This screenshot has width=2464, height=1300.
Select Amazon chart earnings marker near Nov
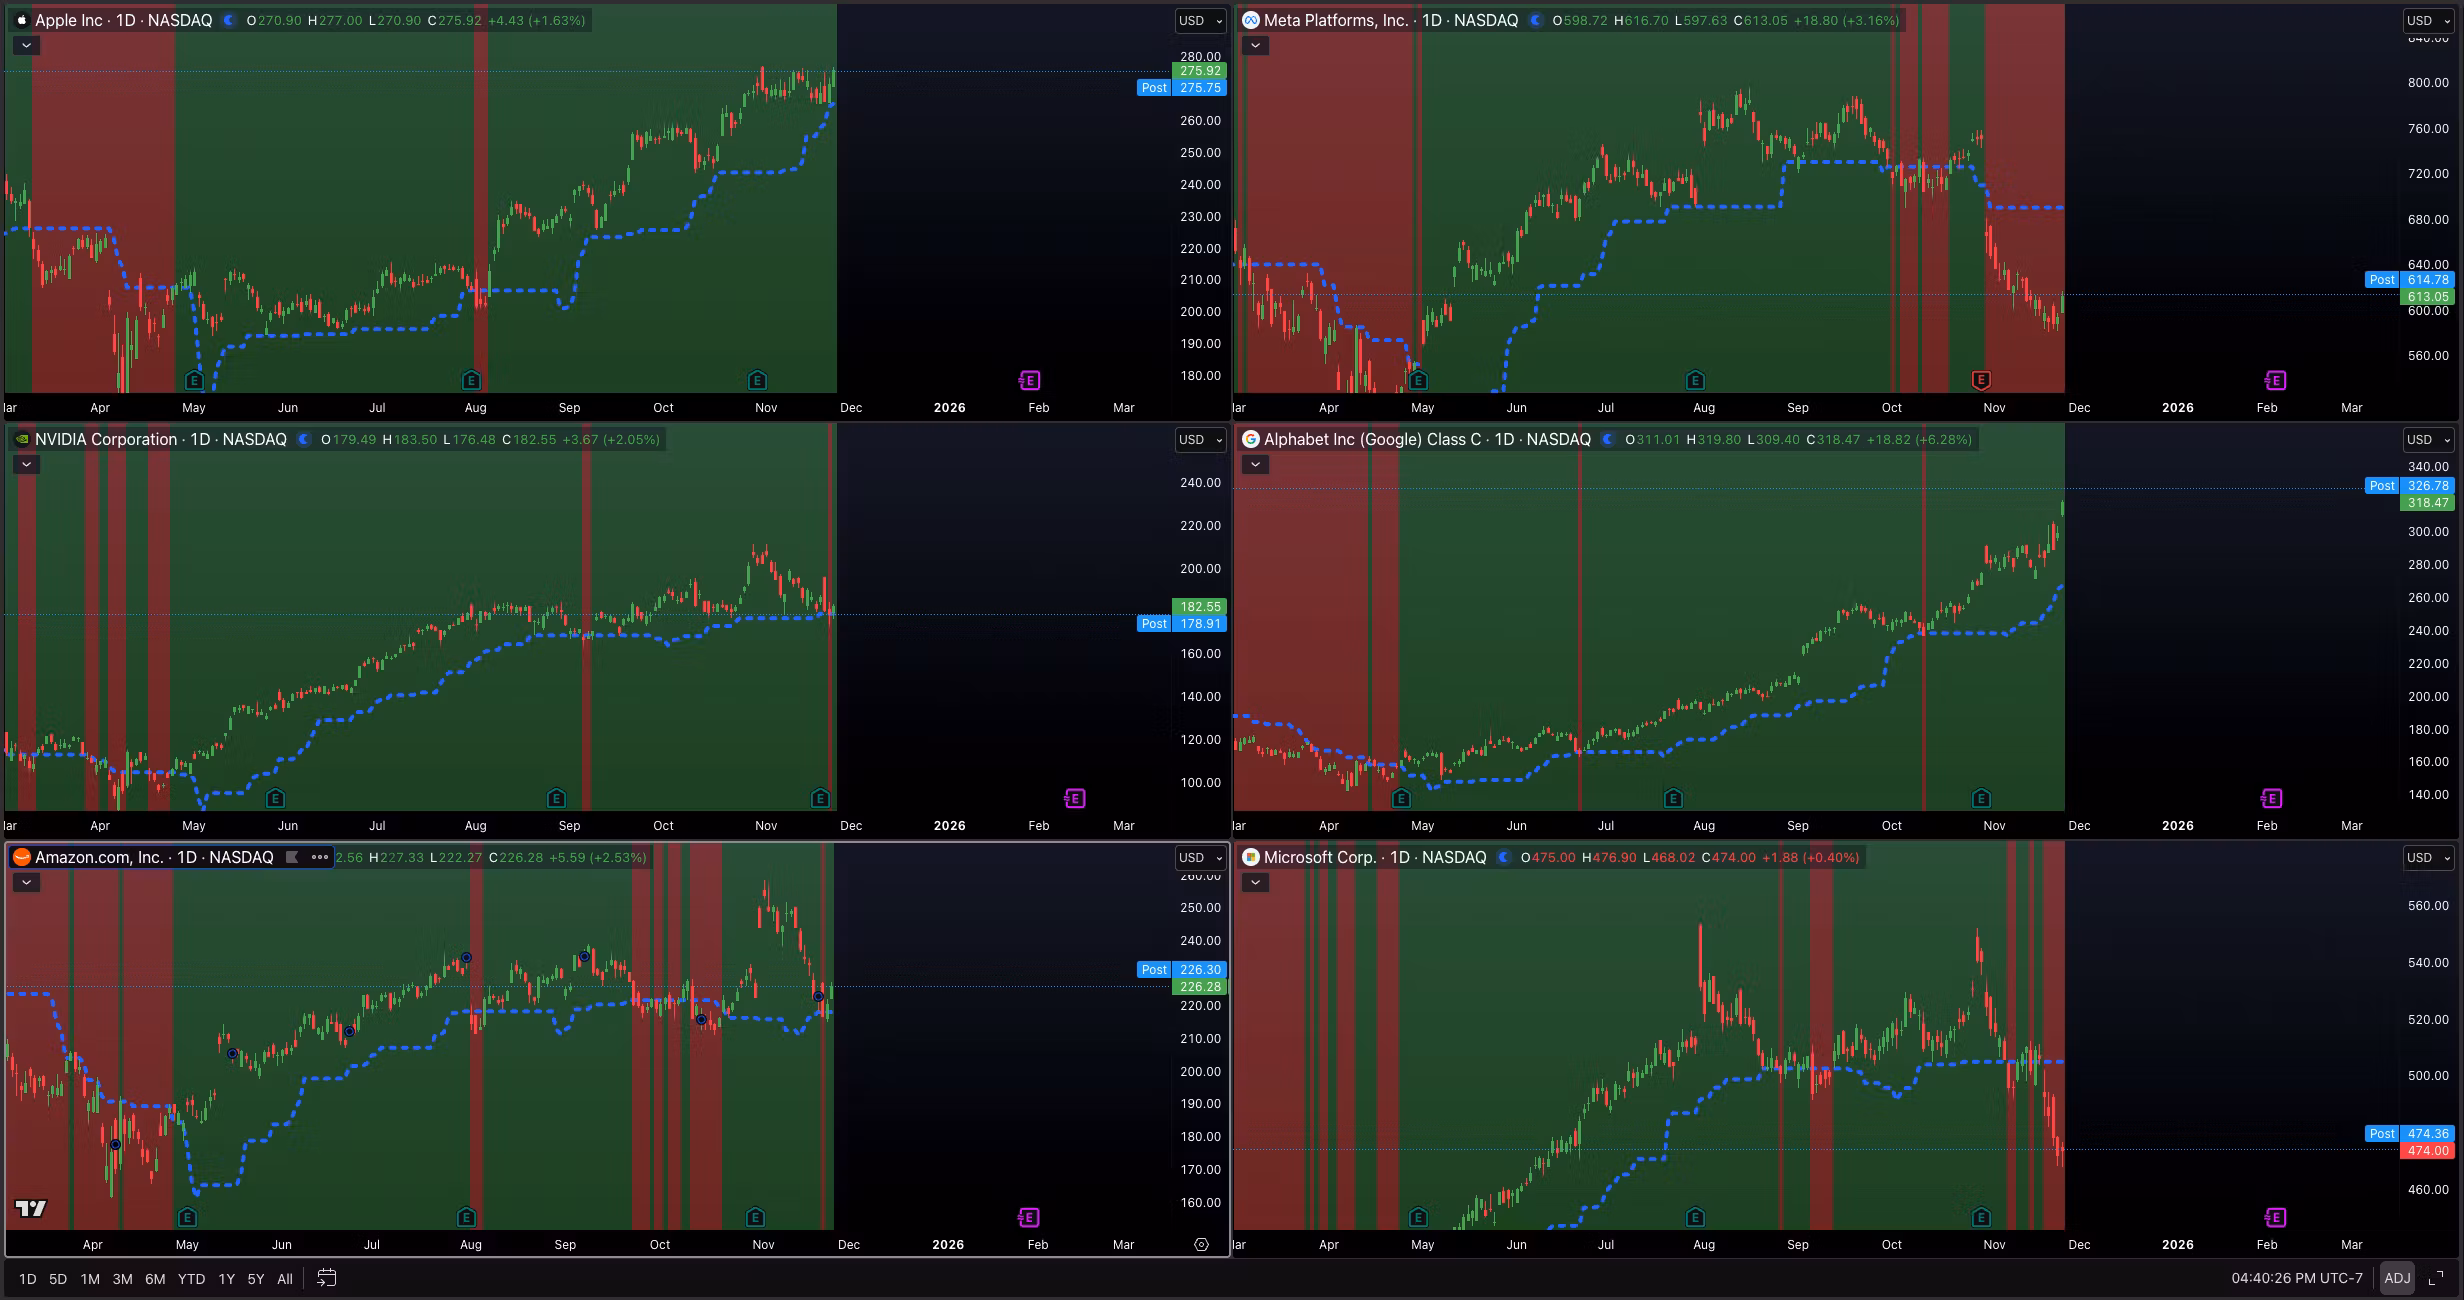click(756, 1217)
